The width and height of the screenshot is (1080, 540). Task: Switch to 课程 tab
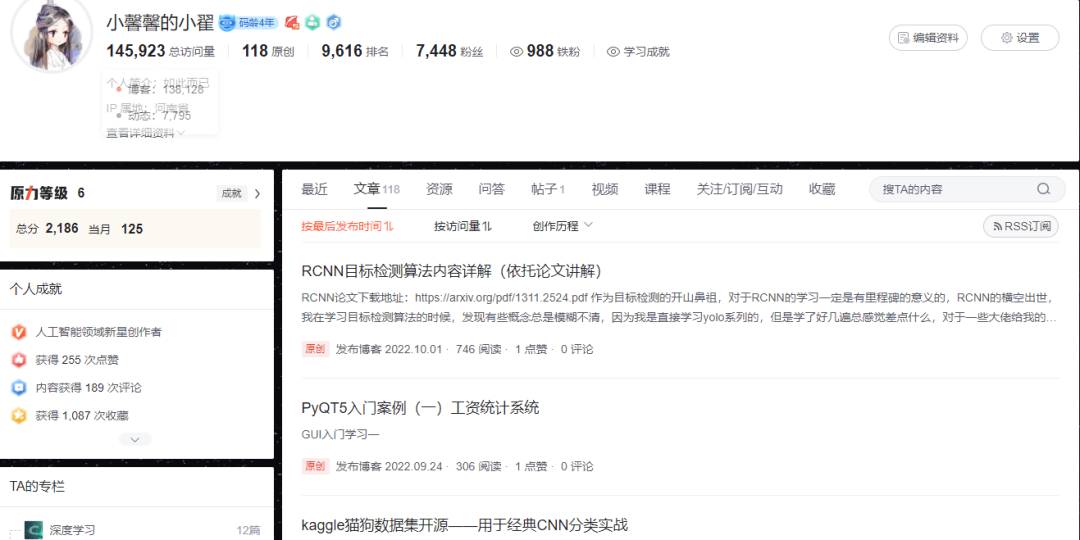(657, 189)
